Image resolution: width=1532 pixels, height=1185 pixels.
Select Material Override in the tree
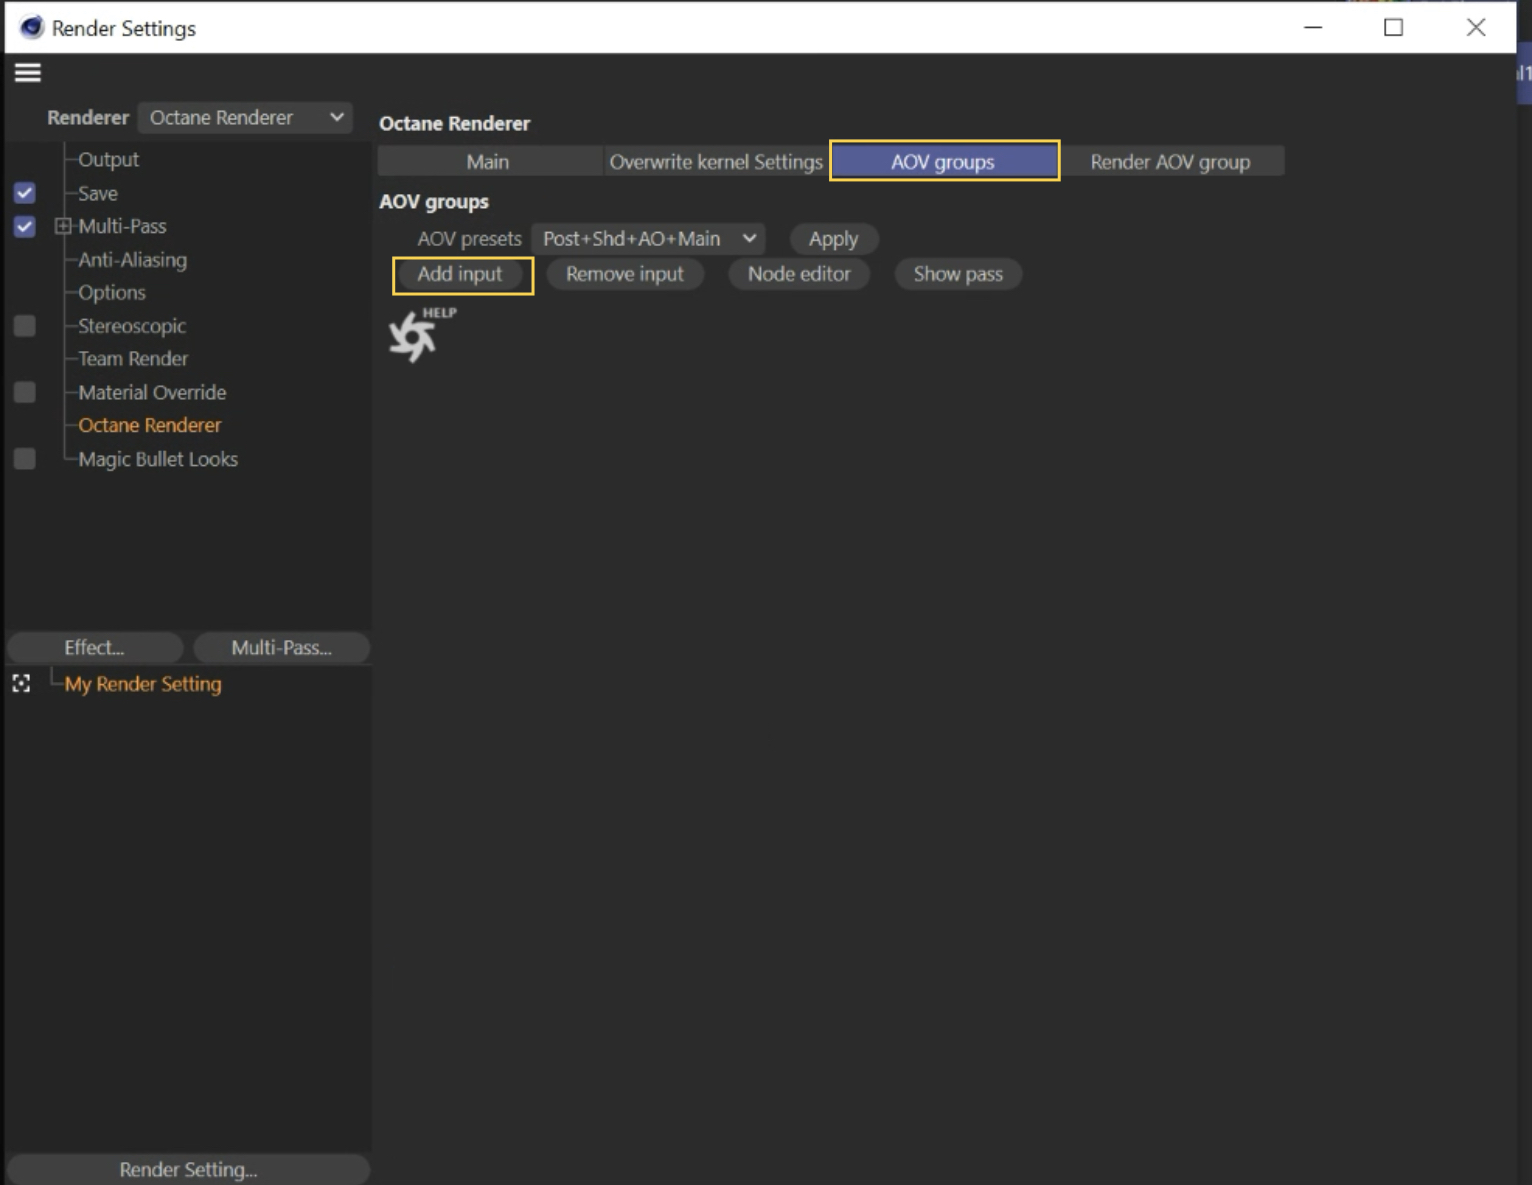point(152,392)
